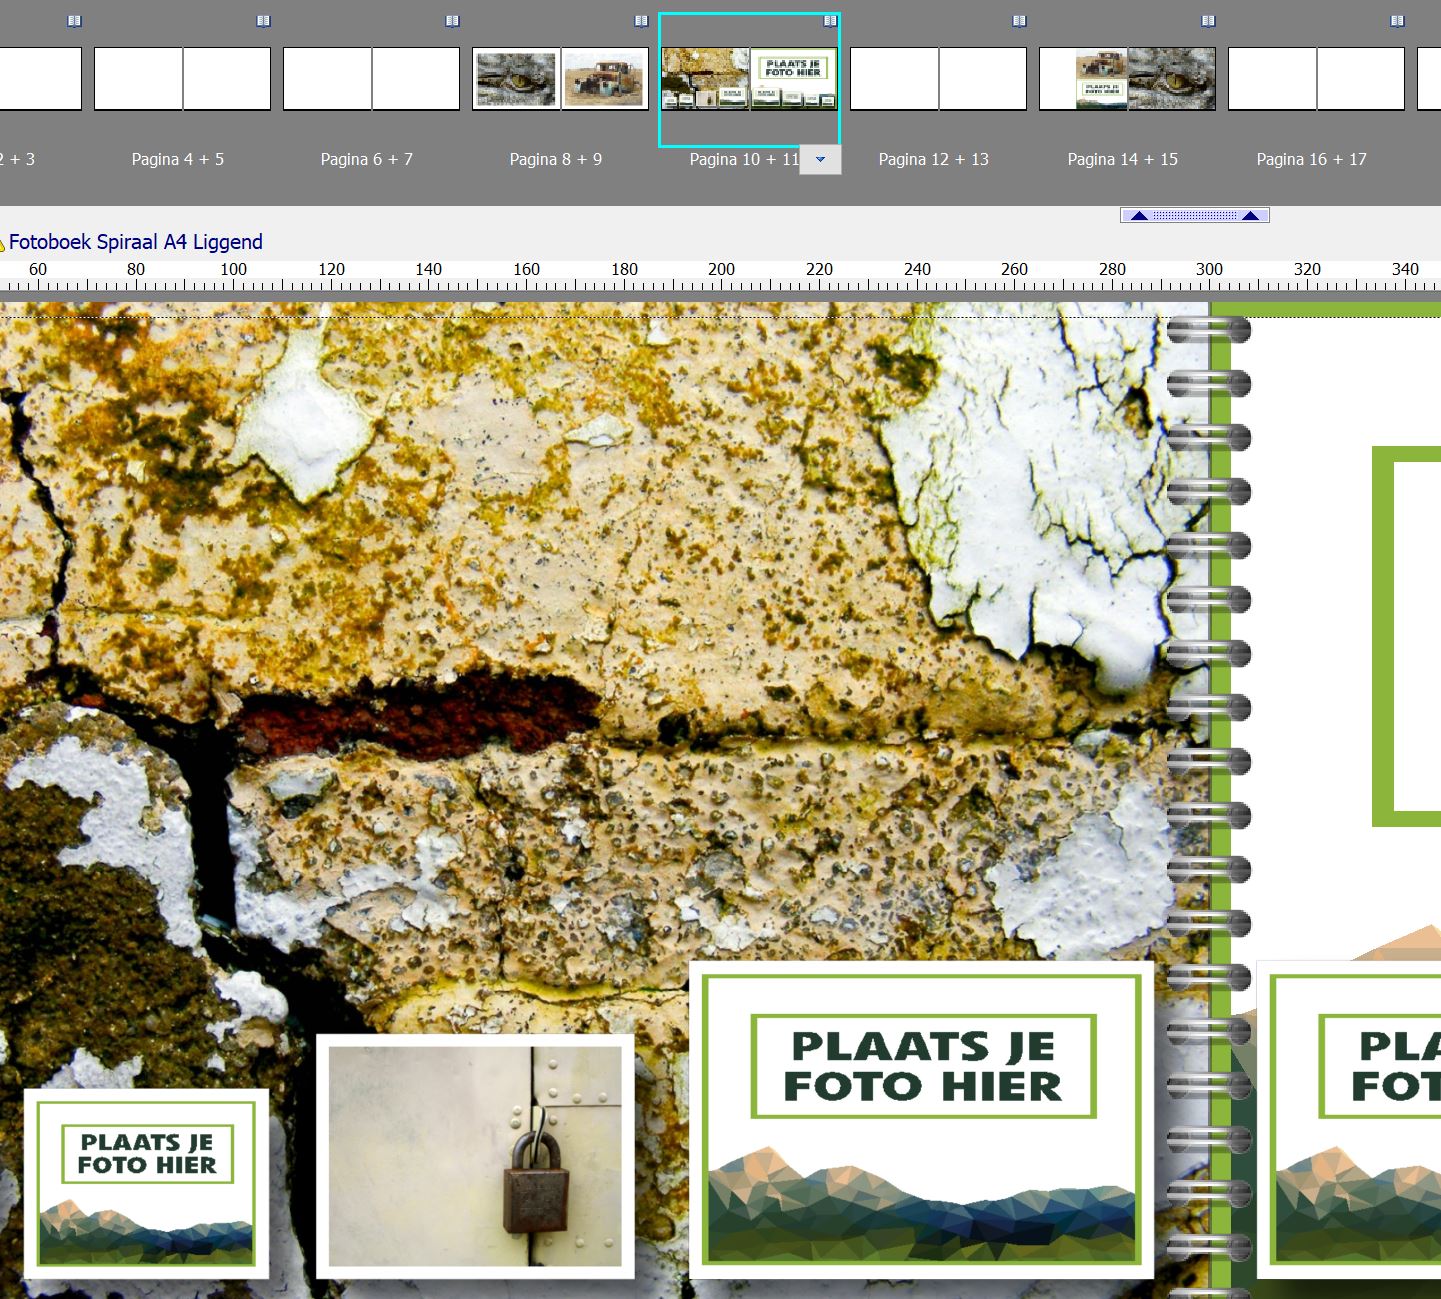The width and height of the screenshot is (1441, 1299).
Task: Click the Fotoboek Spiraal A4 Liggend title
Action: pos(136,242)
